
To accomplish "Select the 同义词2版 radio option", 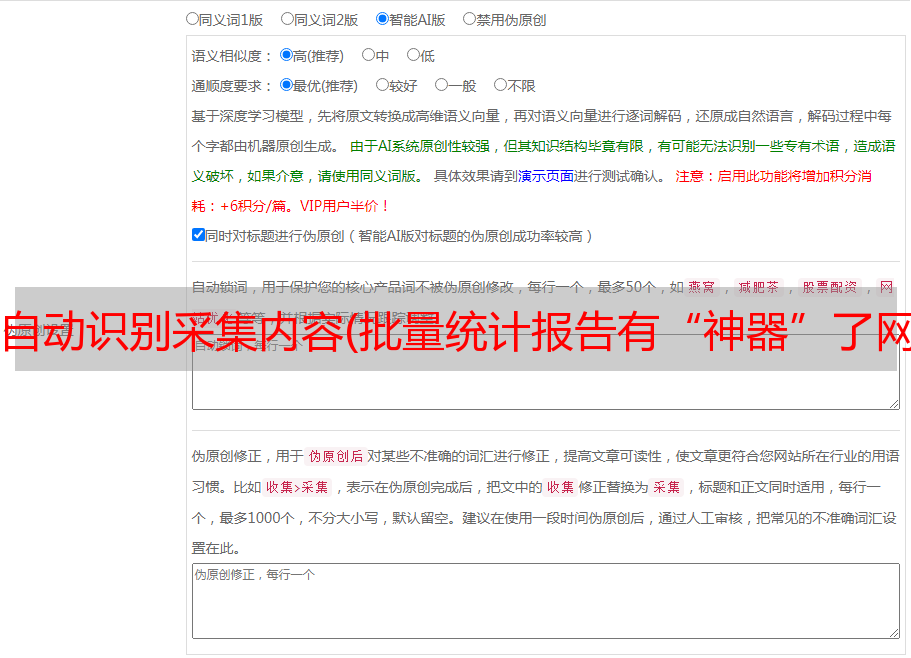I will tap(287, 19).
